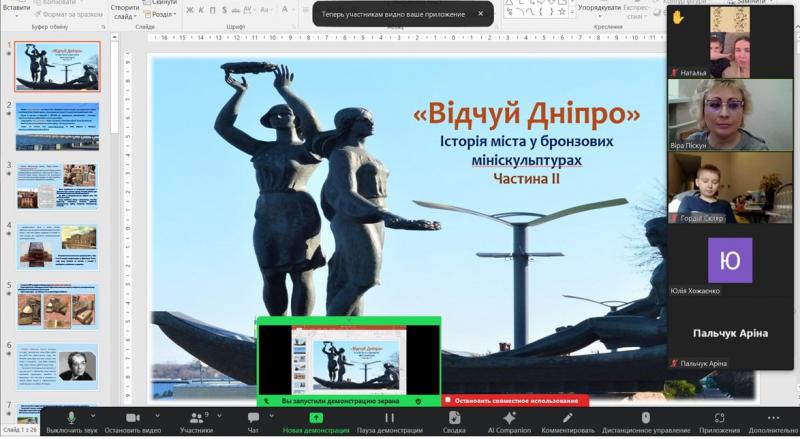The width and height of the screenshot is (800, 439).
Task: Click Остановить совместное использование button
Action: pos(515,400)
